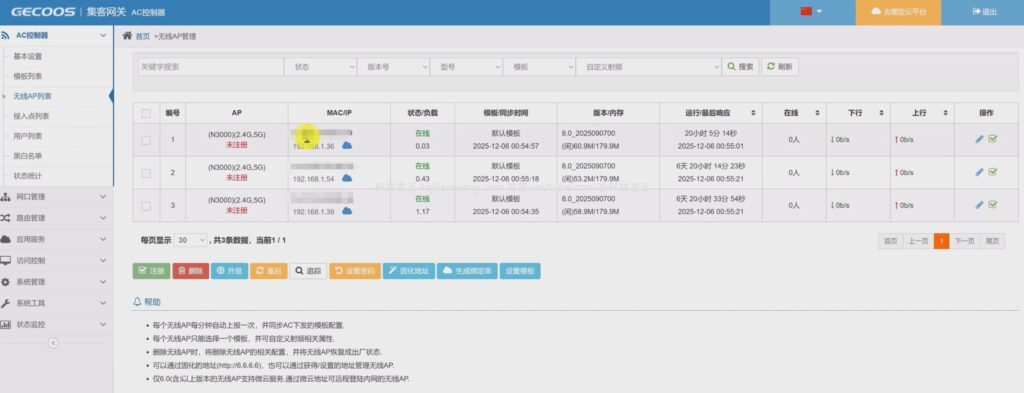Viewport: 1024px width, 393px height.
Task: Open cloud link for AP 192.168.1.54
Action: click(x=347, y=178)
